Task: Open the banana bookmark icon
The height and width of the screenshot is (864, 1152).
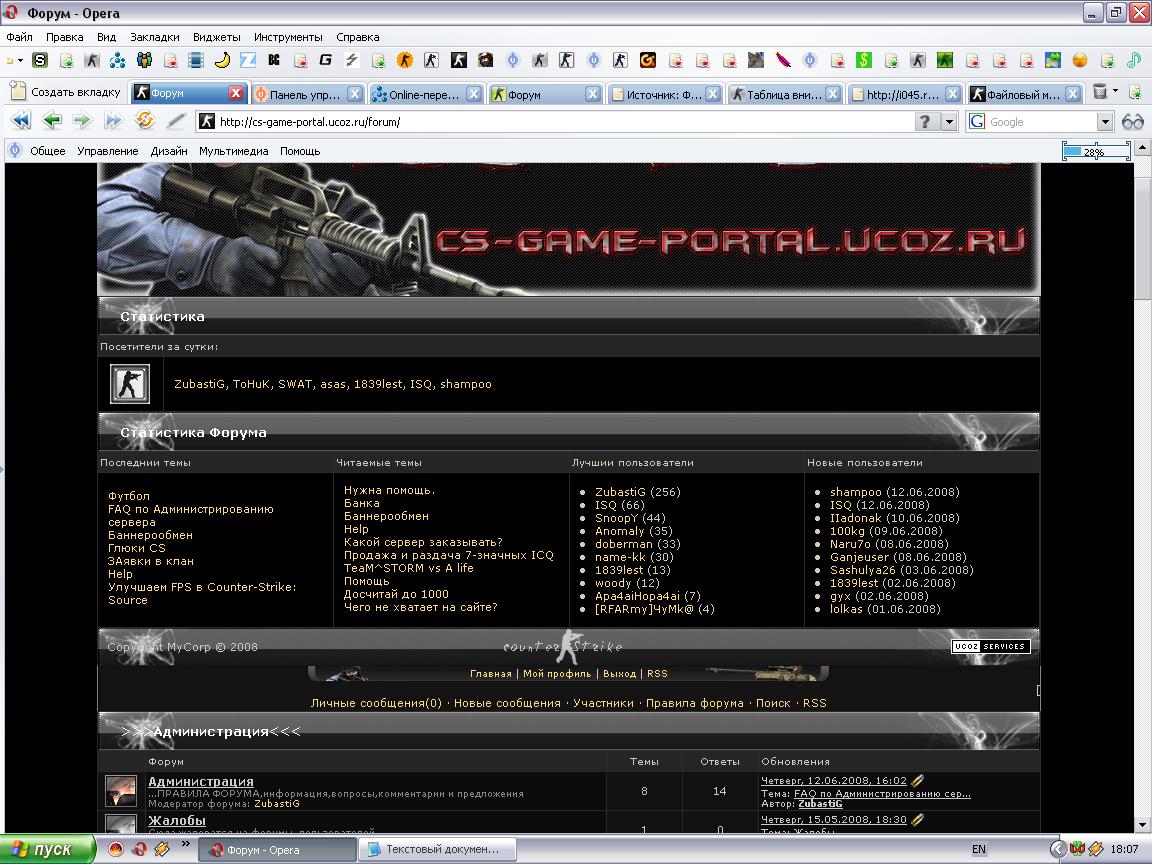Action: pyautogui.click(x=222, y=60)
